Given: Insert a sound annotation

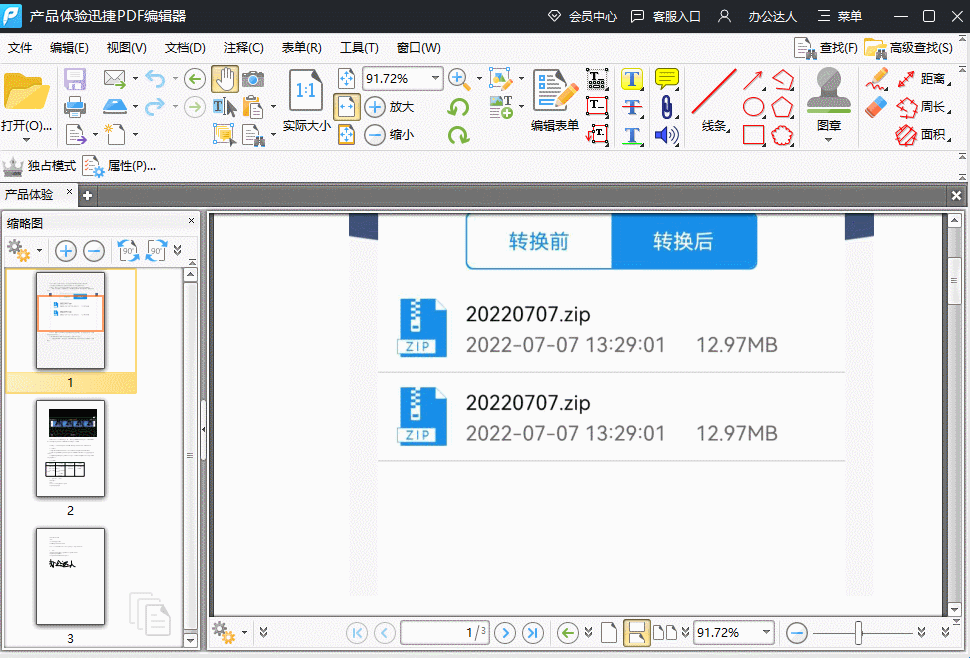Looking at the screenshot, I should (x=666, y=135).
